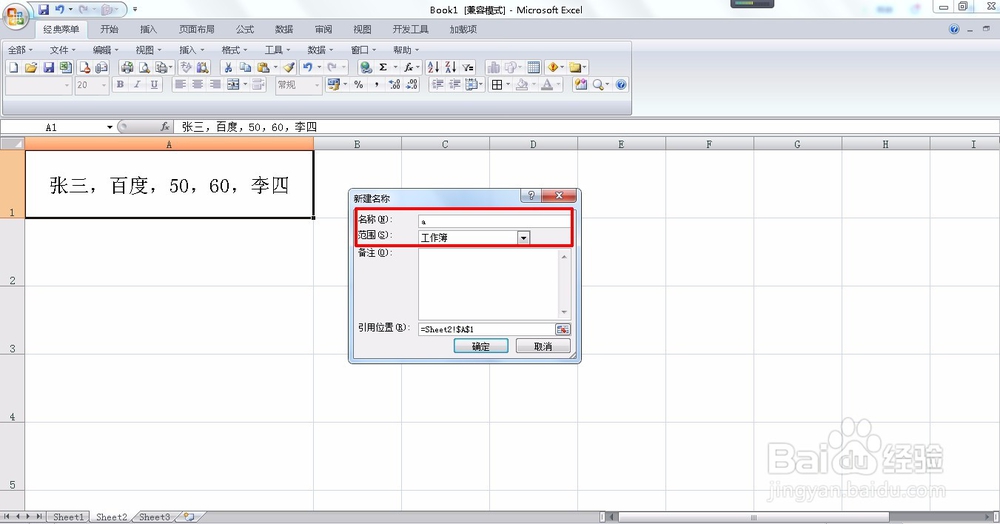
Task: Apply percent style formatting
Action: click(x=358, y=84)
